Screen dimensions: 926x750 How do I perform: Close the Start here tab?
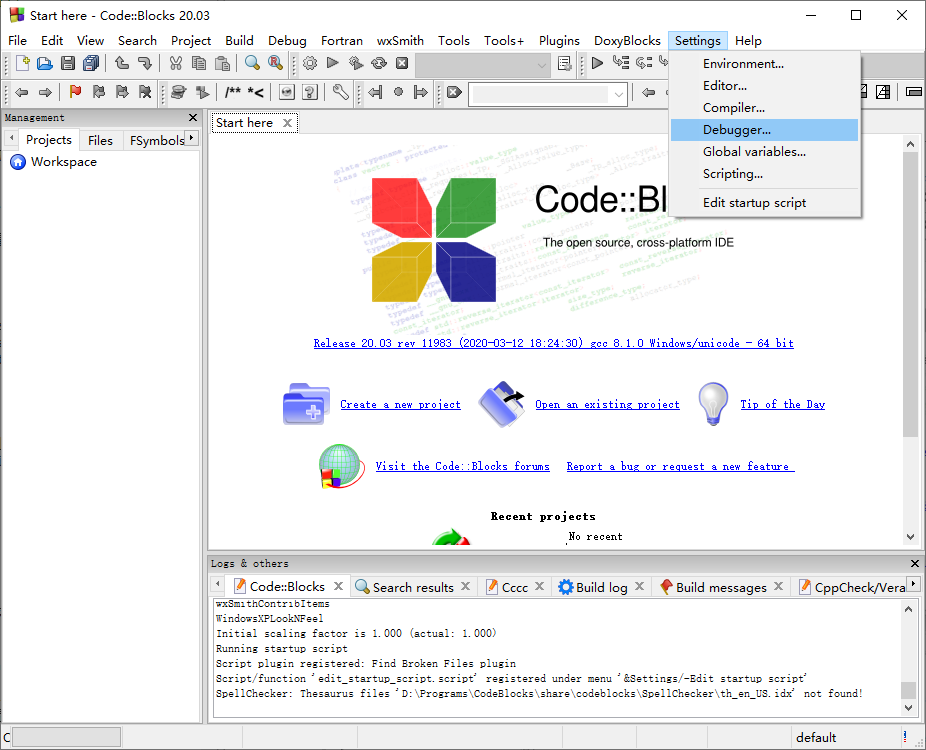[287, 123]
